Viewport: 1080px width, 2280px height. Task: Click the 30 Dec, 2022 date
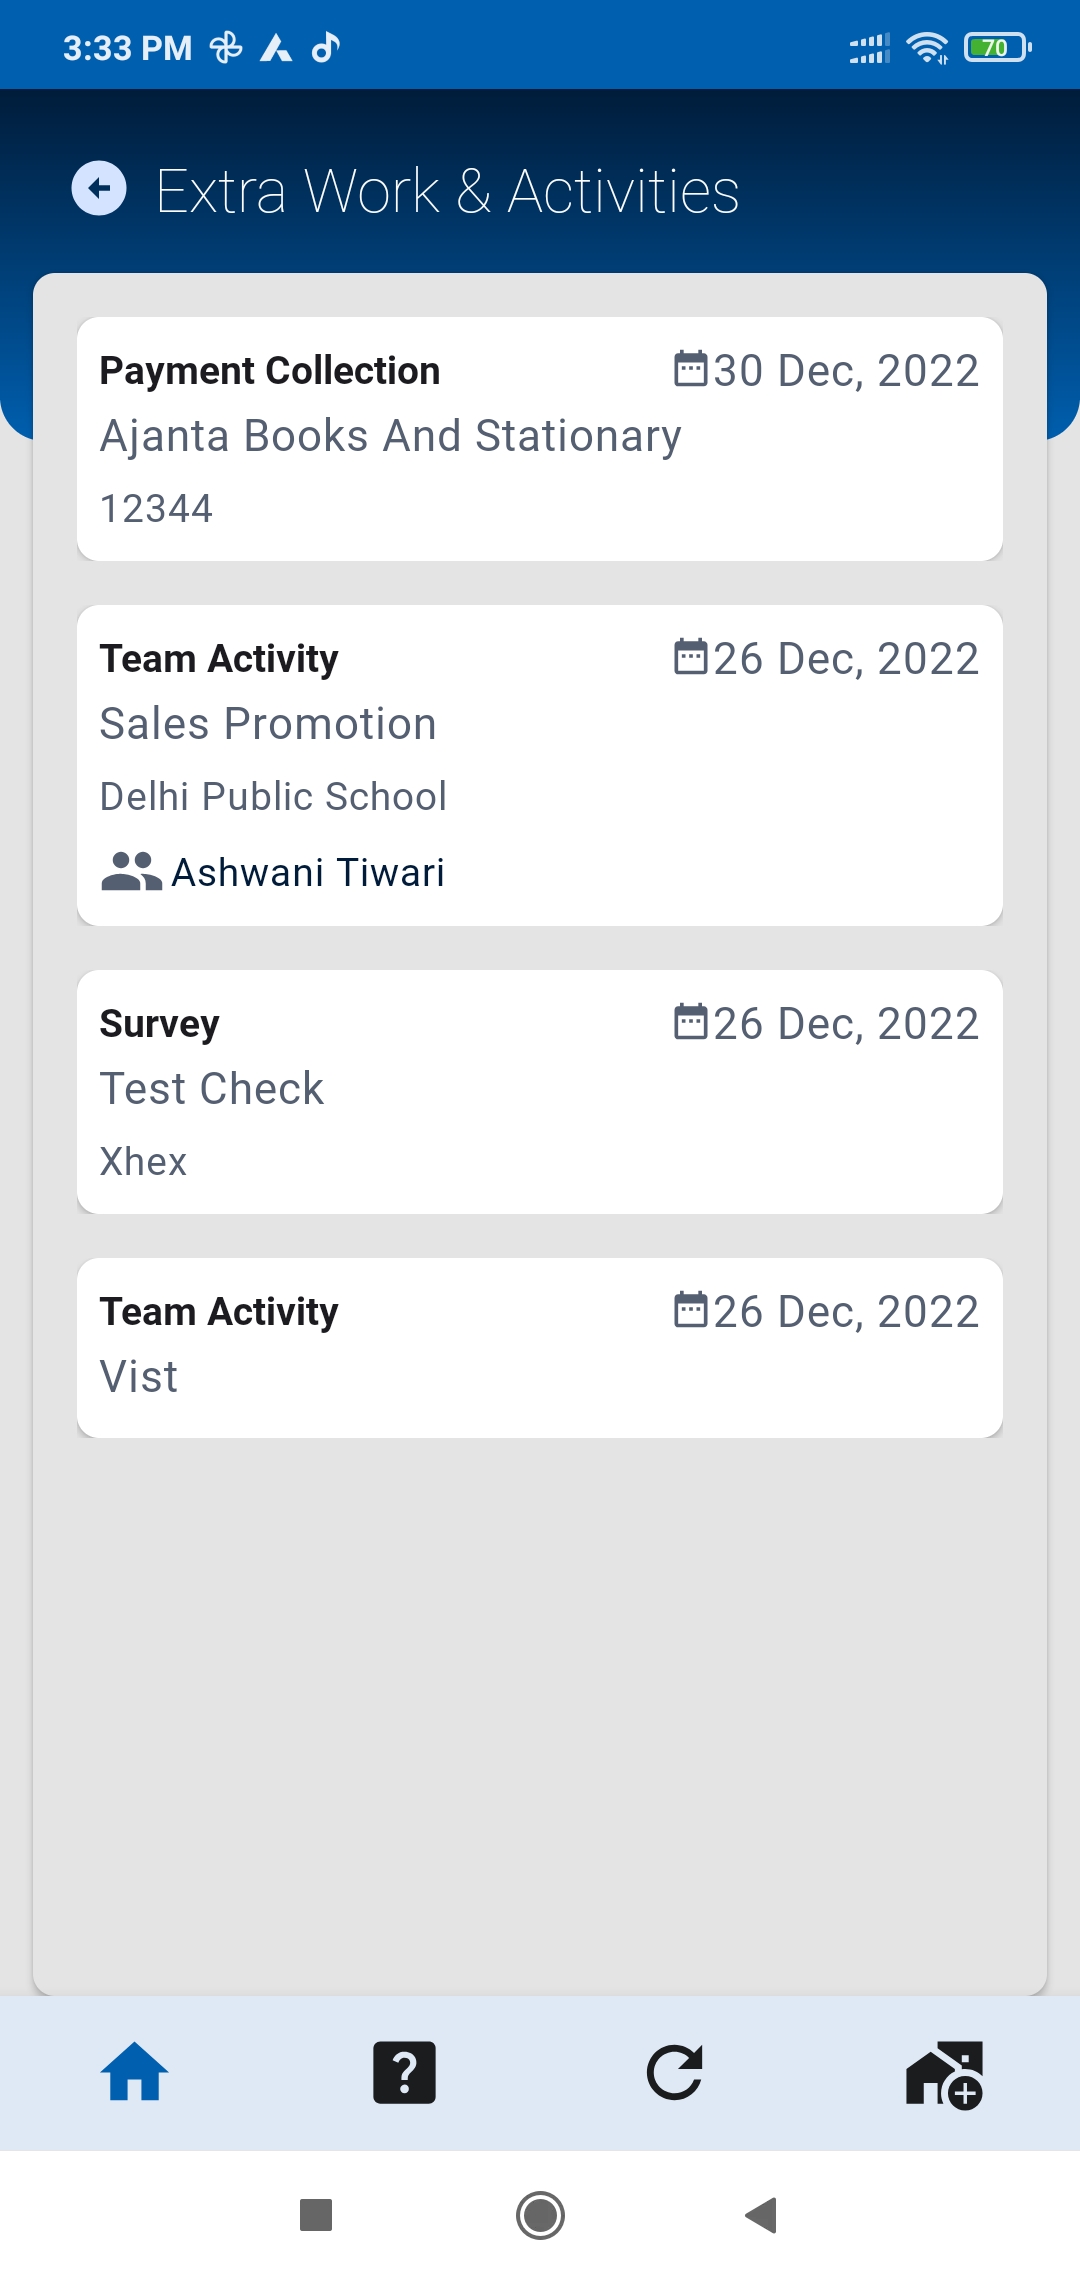pos(846,370)
